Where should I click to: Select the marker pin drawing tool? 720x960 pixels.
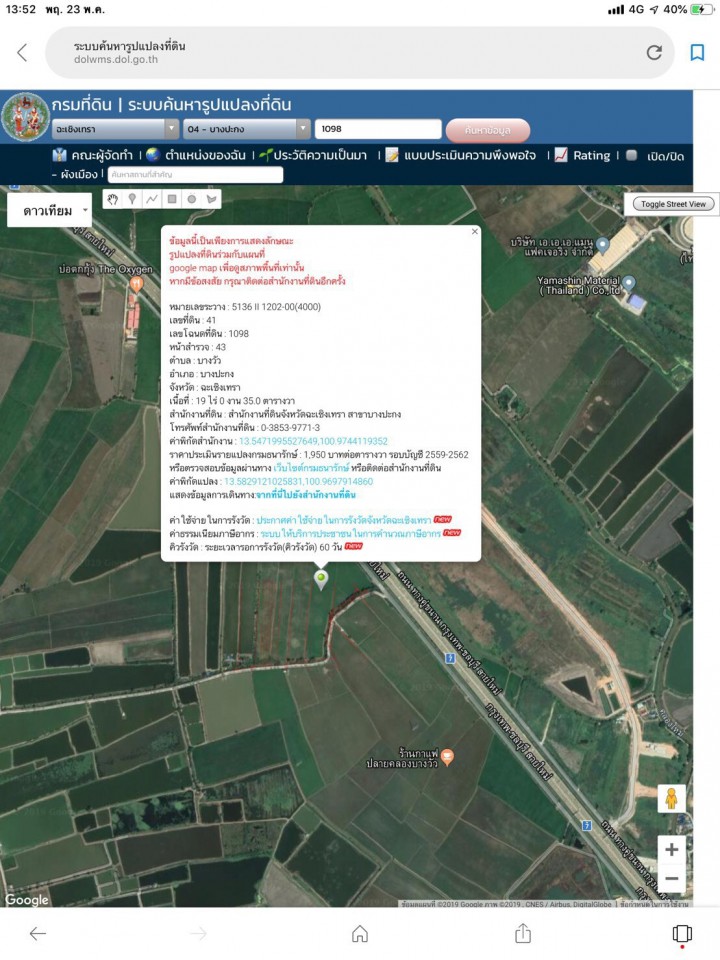tap(132, 199)
